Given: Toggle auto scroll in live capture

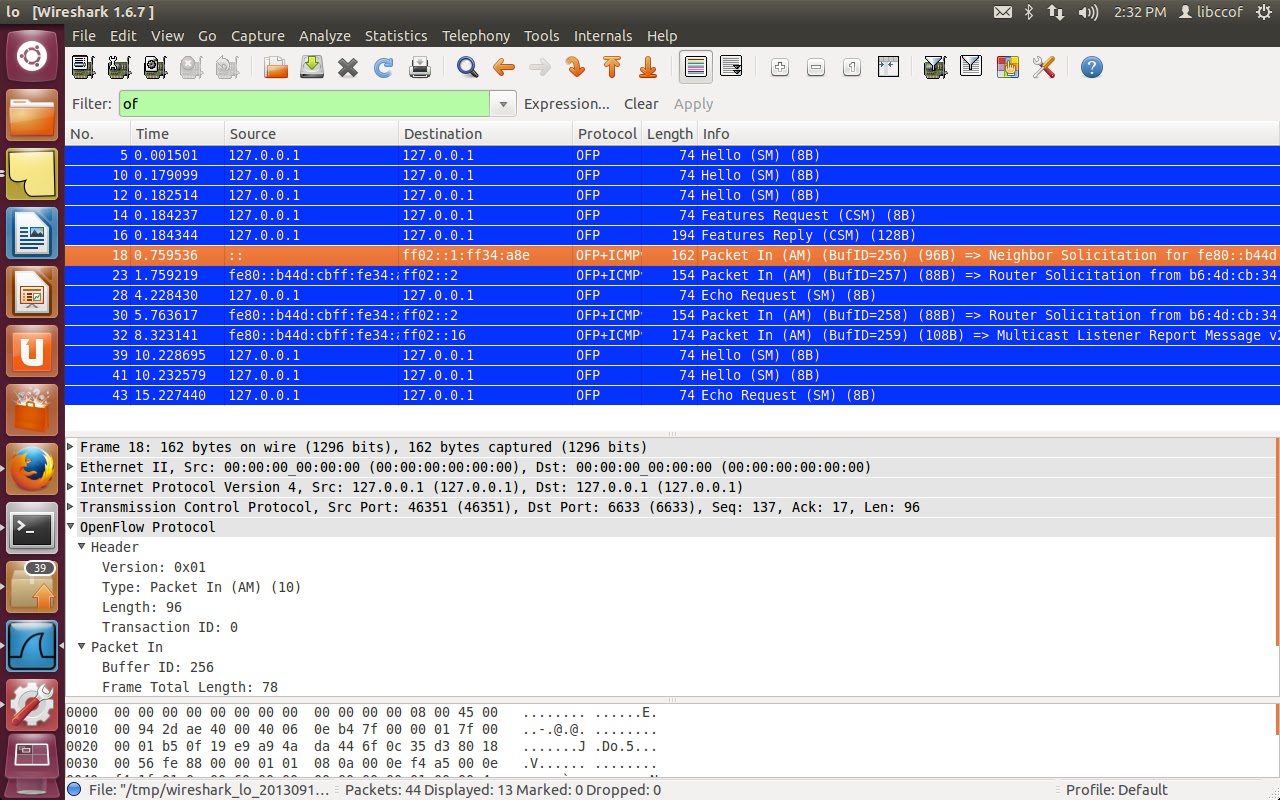Looking at the screenshot, I should [732, 67].
